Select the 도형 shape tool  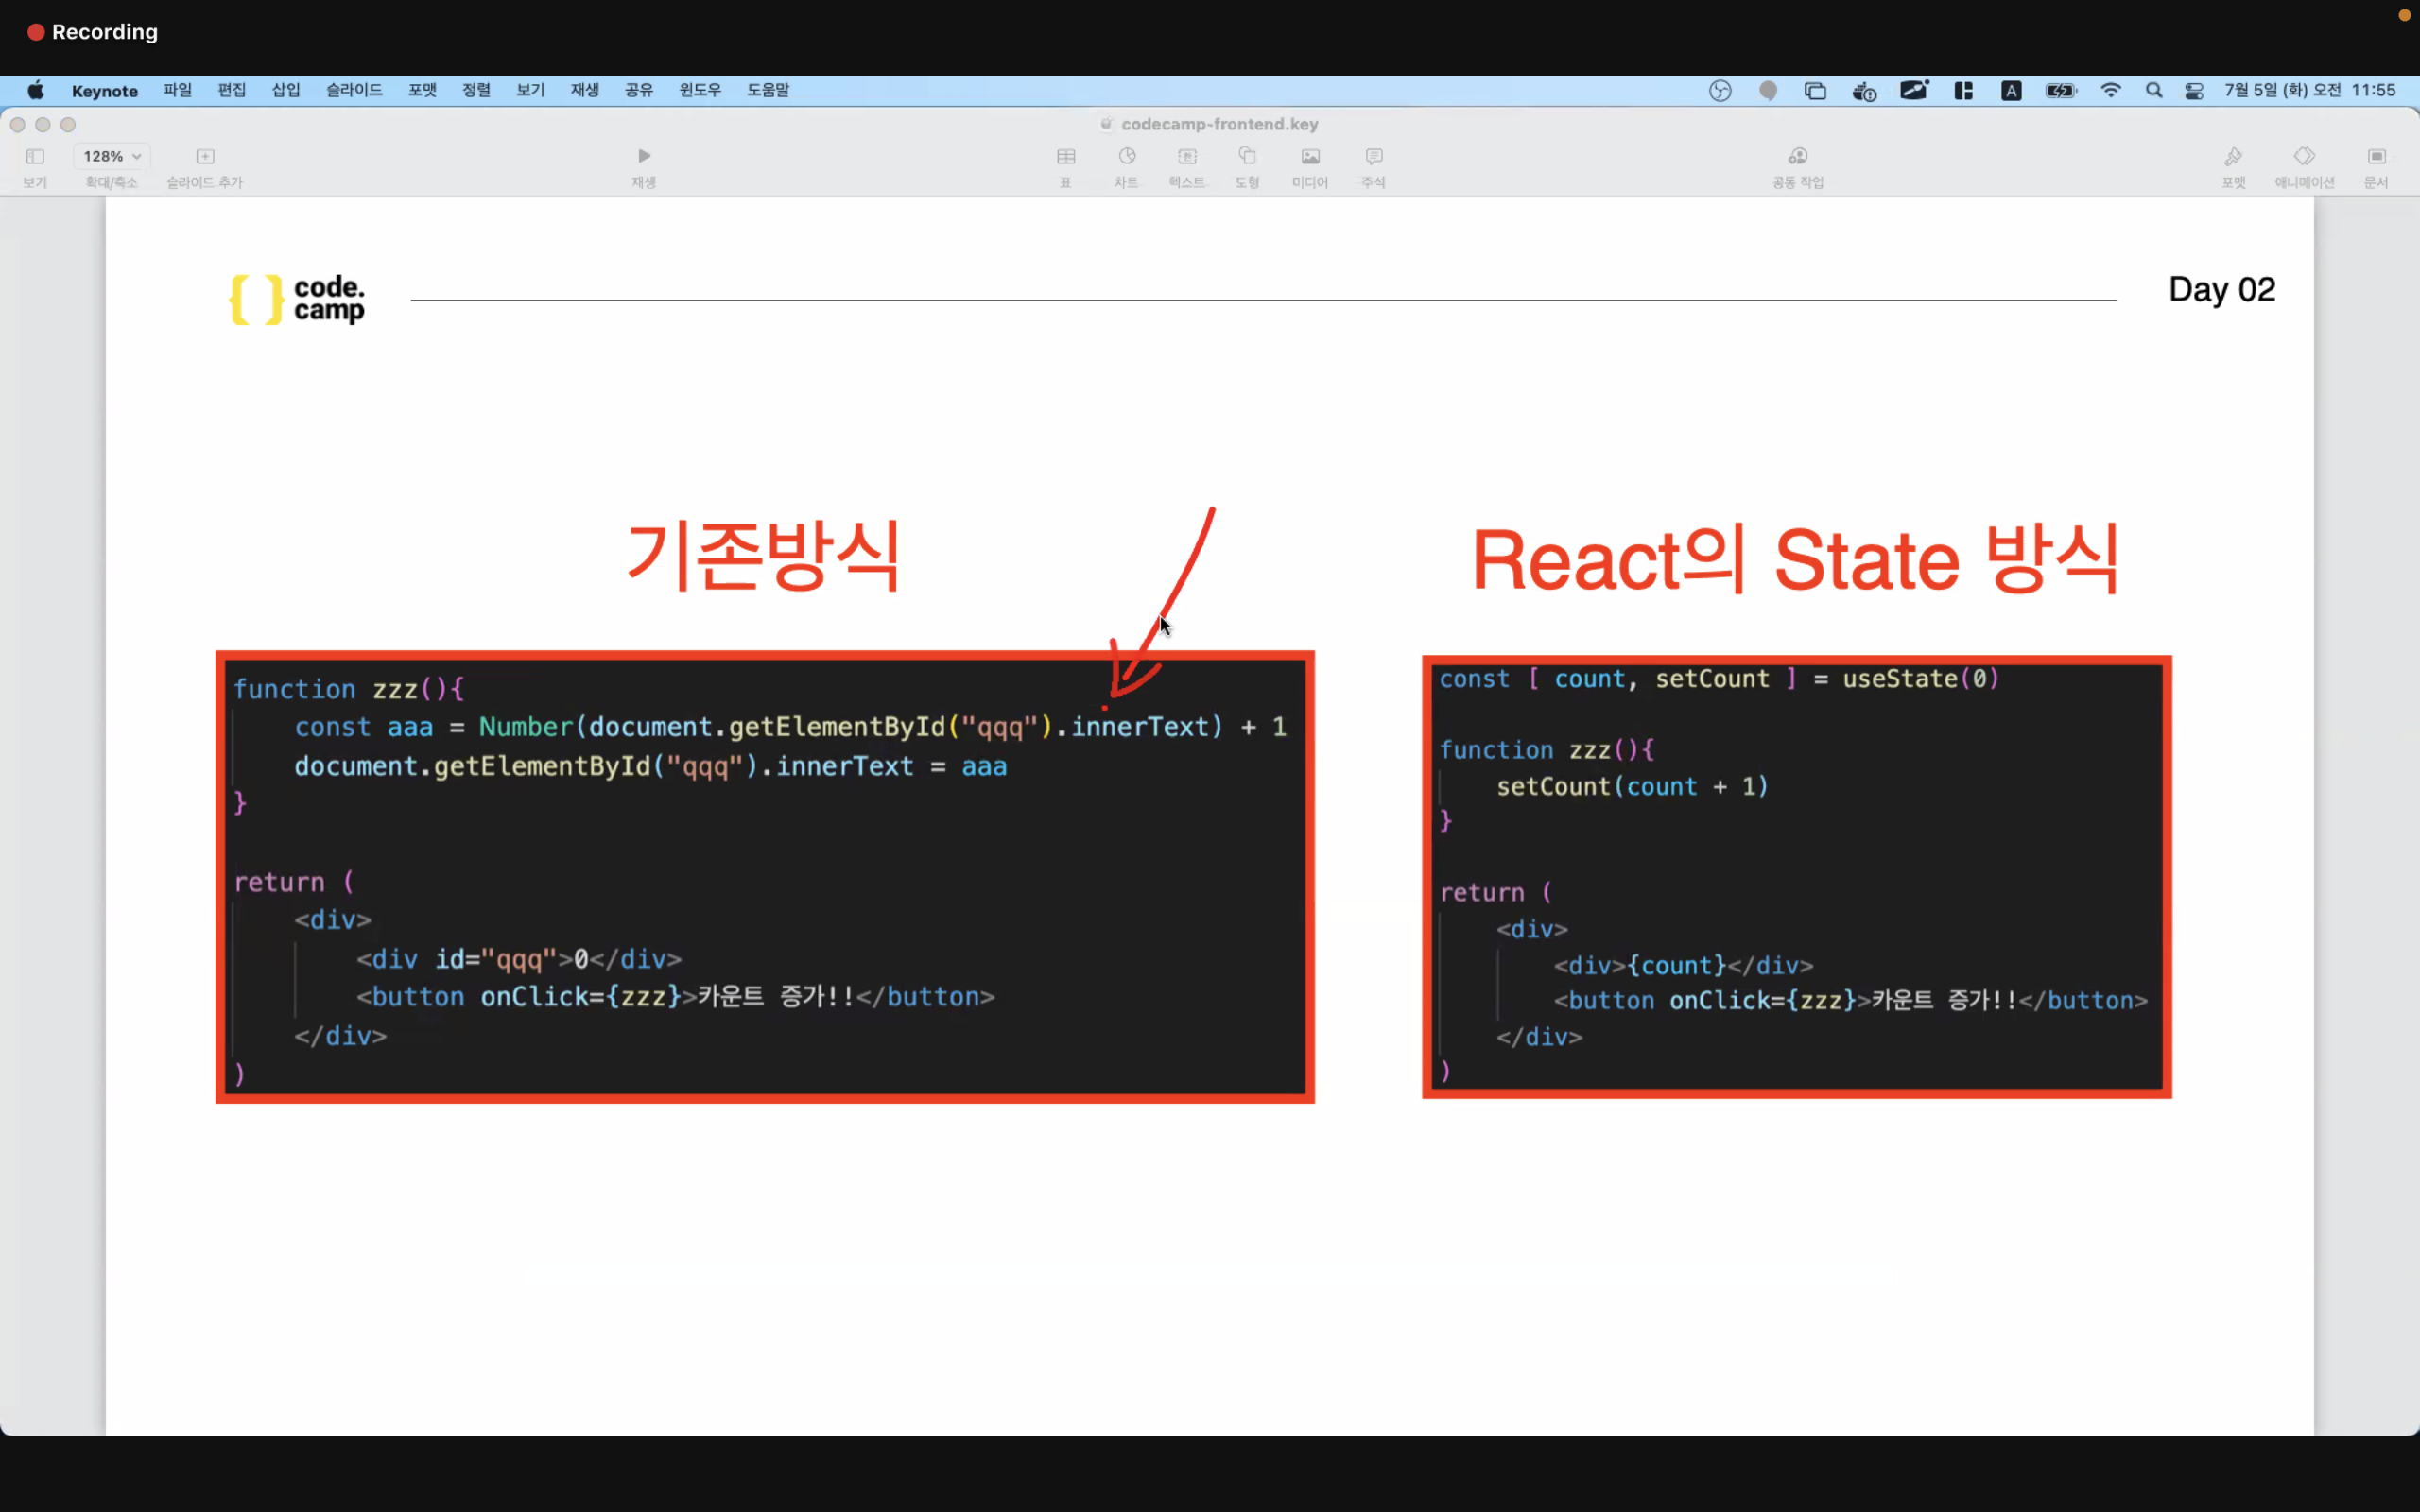click(x=1246, y=165)
